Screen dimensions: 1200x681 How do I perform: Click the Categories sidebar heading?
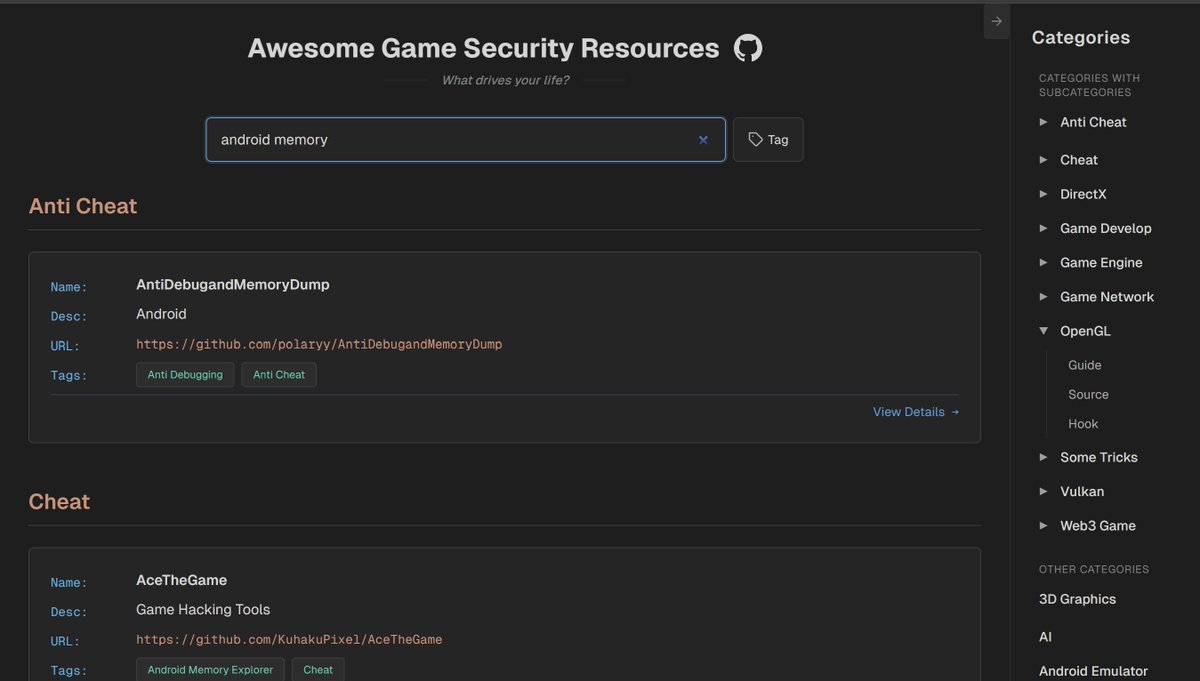(1081, 38)
